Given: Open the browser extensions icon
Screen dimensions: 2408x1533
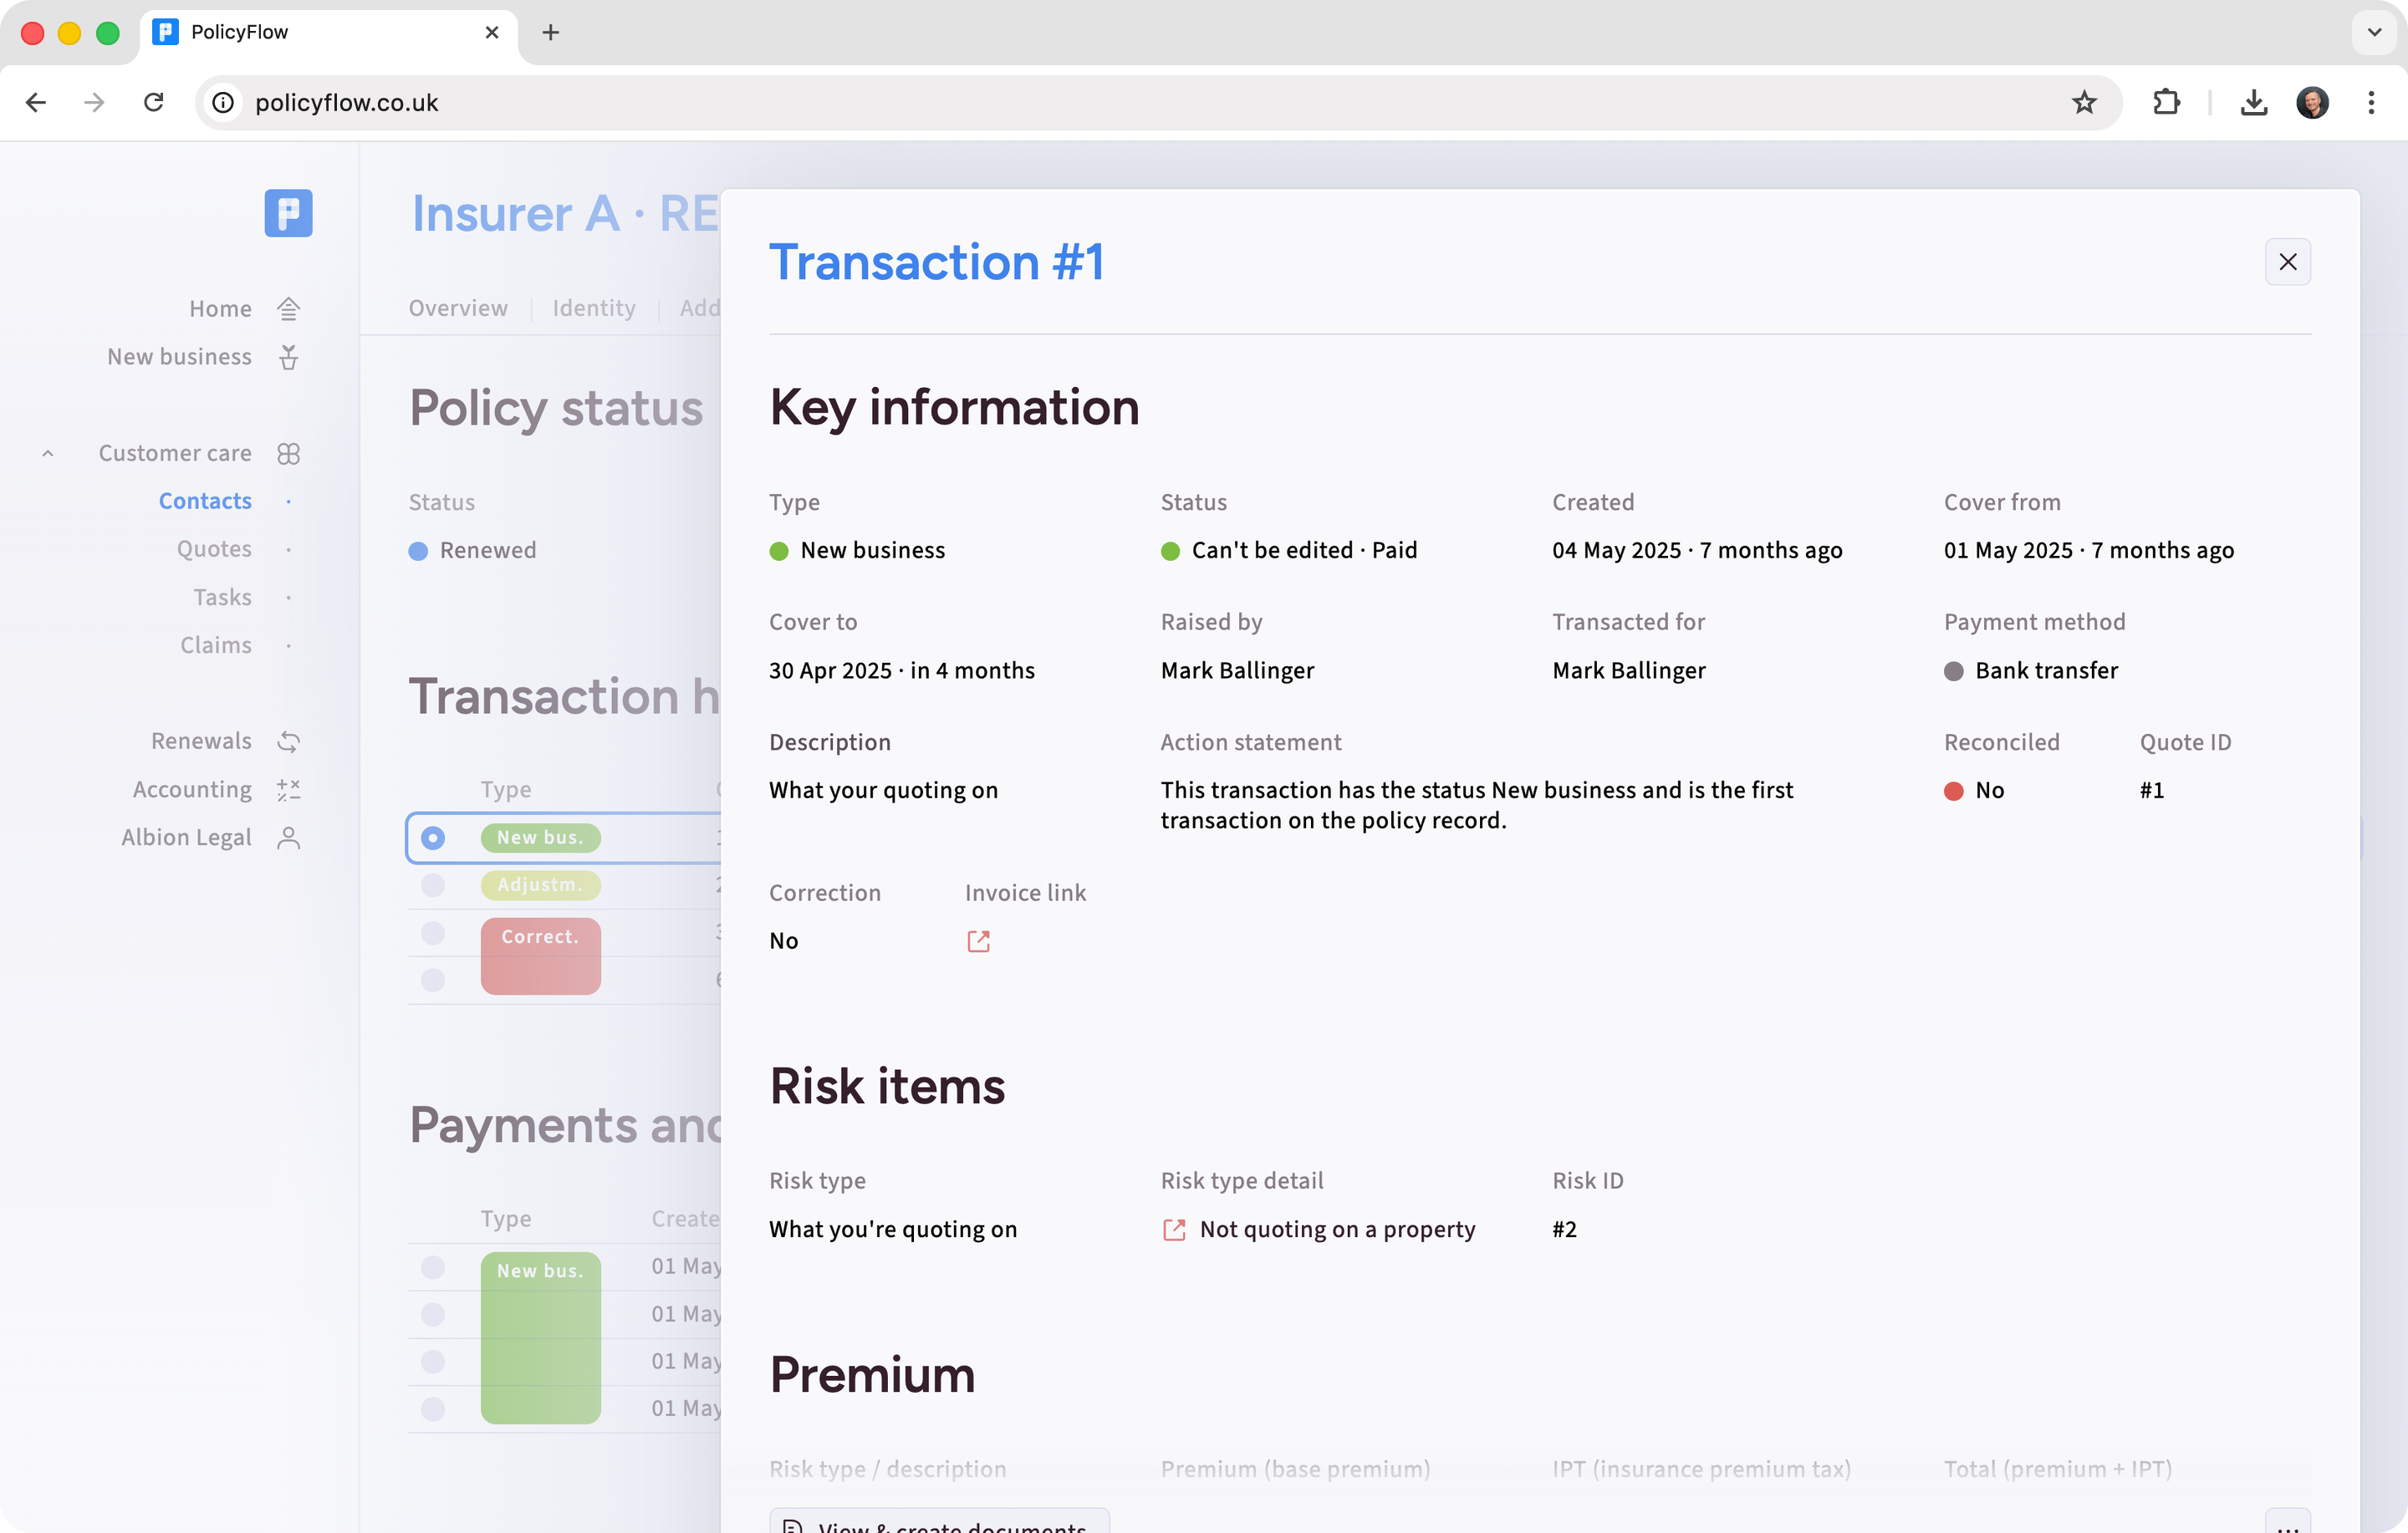Looking at the screenshot, I should pyautogui.click(x=2166, y=102).
